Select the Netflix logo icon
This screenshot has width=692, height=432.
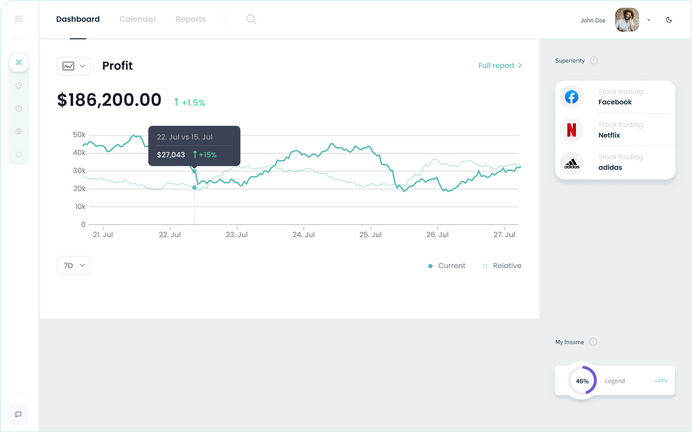coord(572,130)
